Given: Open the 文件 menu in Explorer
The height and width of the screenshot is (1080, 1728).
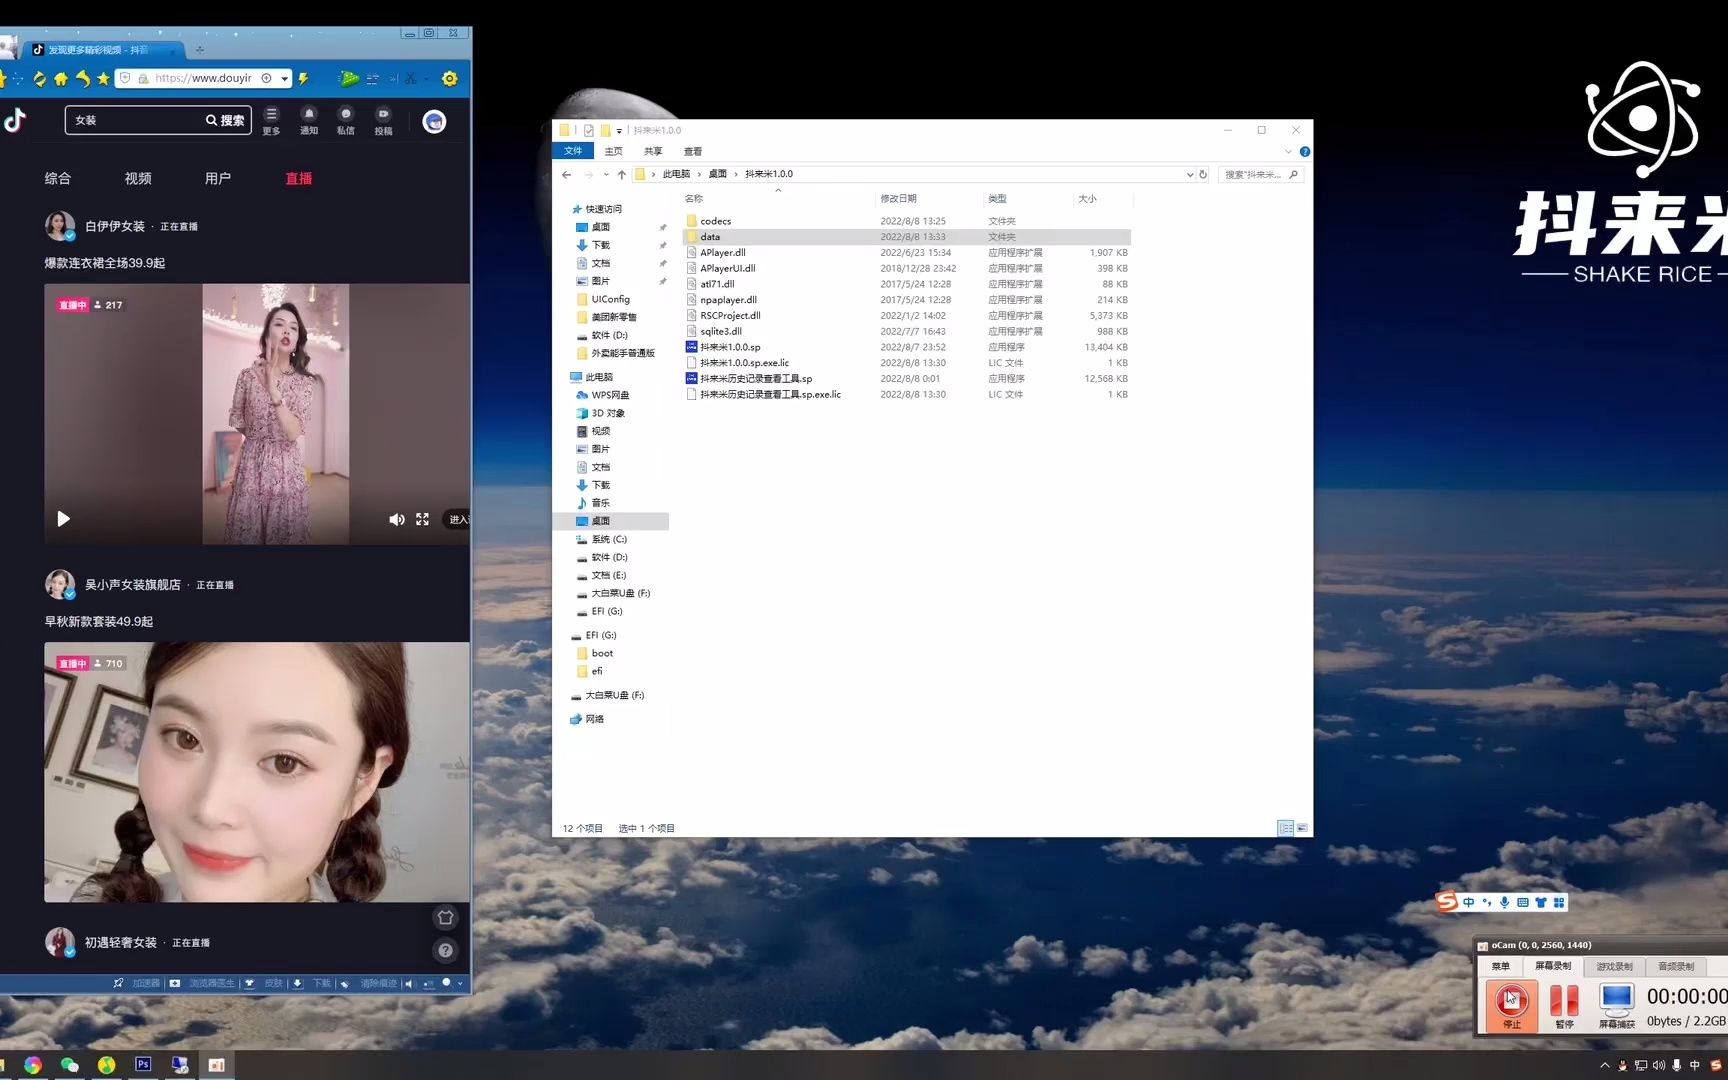Looking at the screenshot, I should 573,151.
